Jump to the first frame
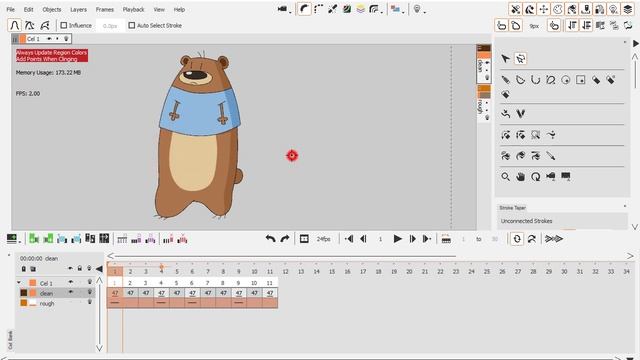640x360 pixels. tap(349, 239)
